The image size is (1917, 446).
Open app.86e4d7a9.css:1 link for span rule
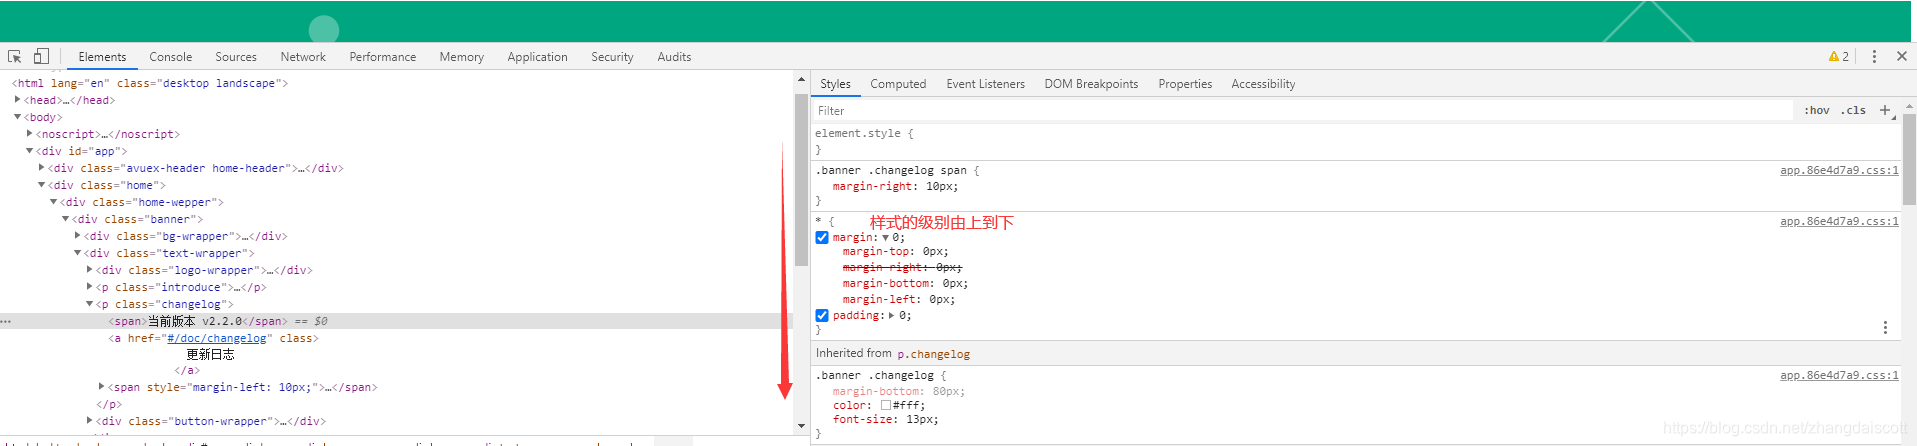[1839, 171]
